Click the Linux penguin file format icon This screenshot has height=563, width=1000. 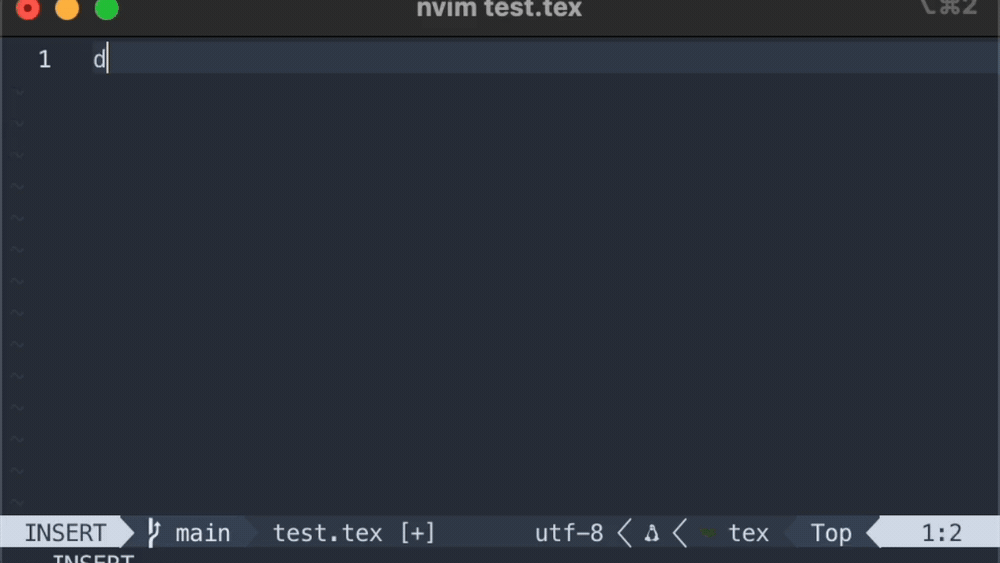point(652,534)
